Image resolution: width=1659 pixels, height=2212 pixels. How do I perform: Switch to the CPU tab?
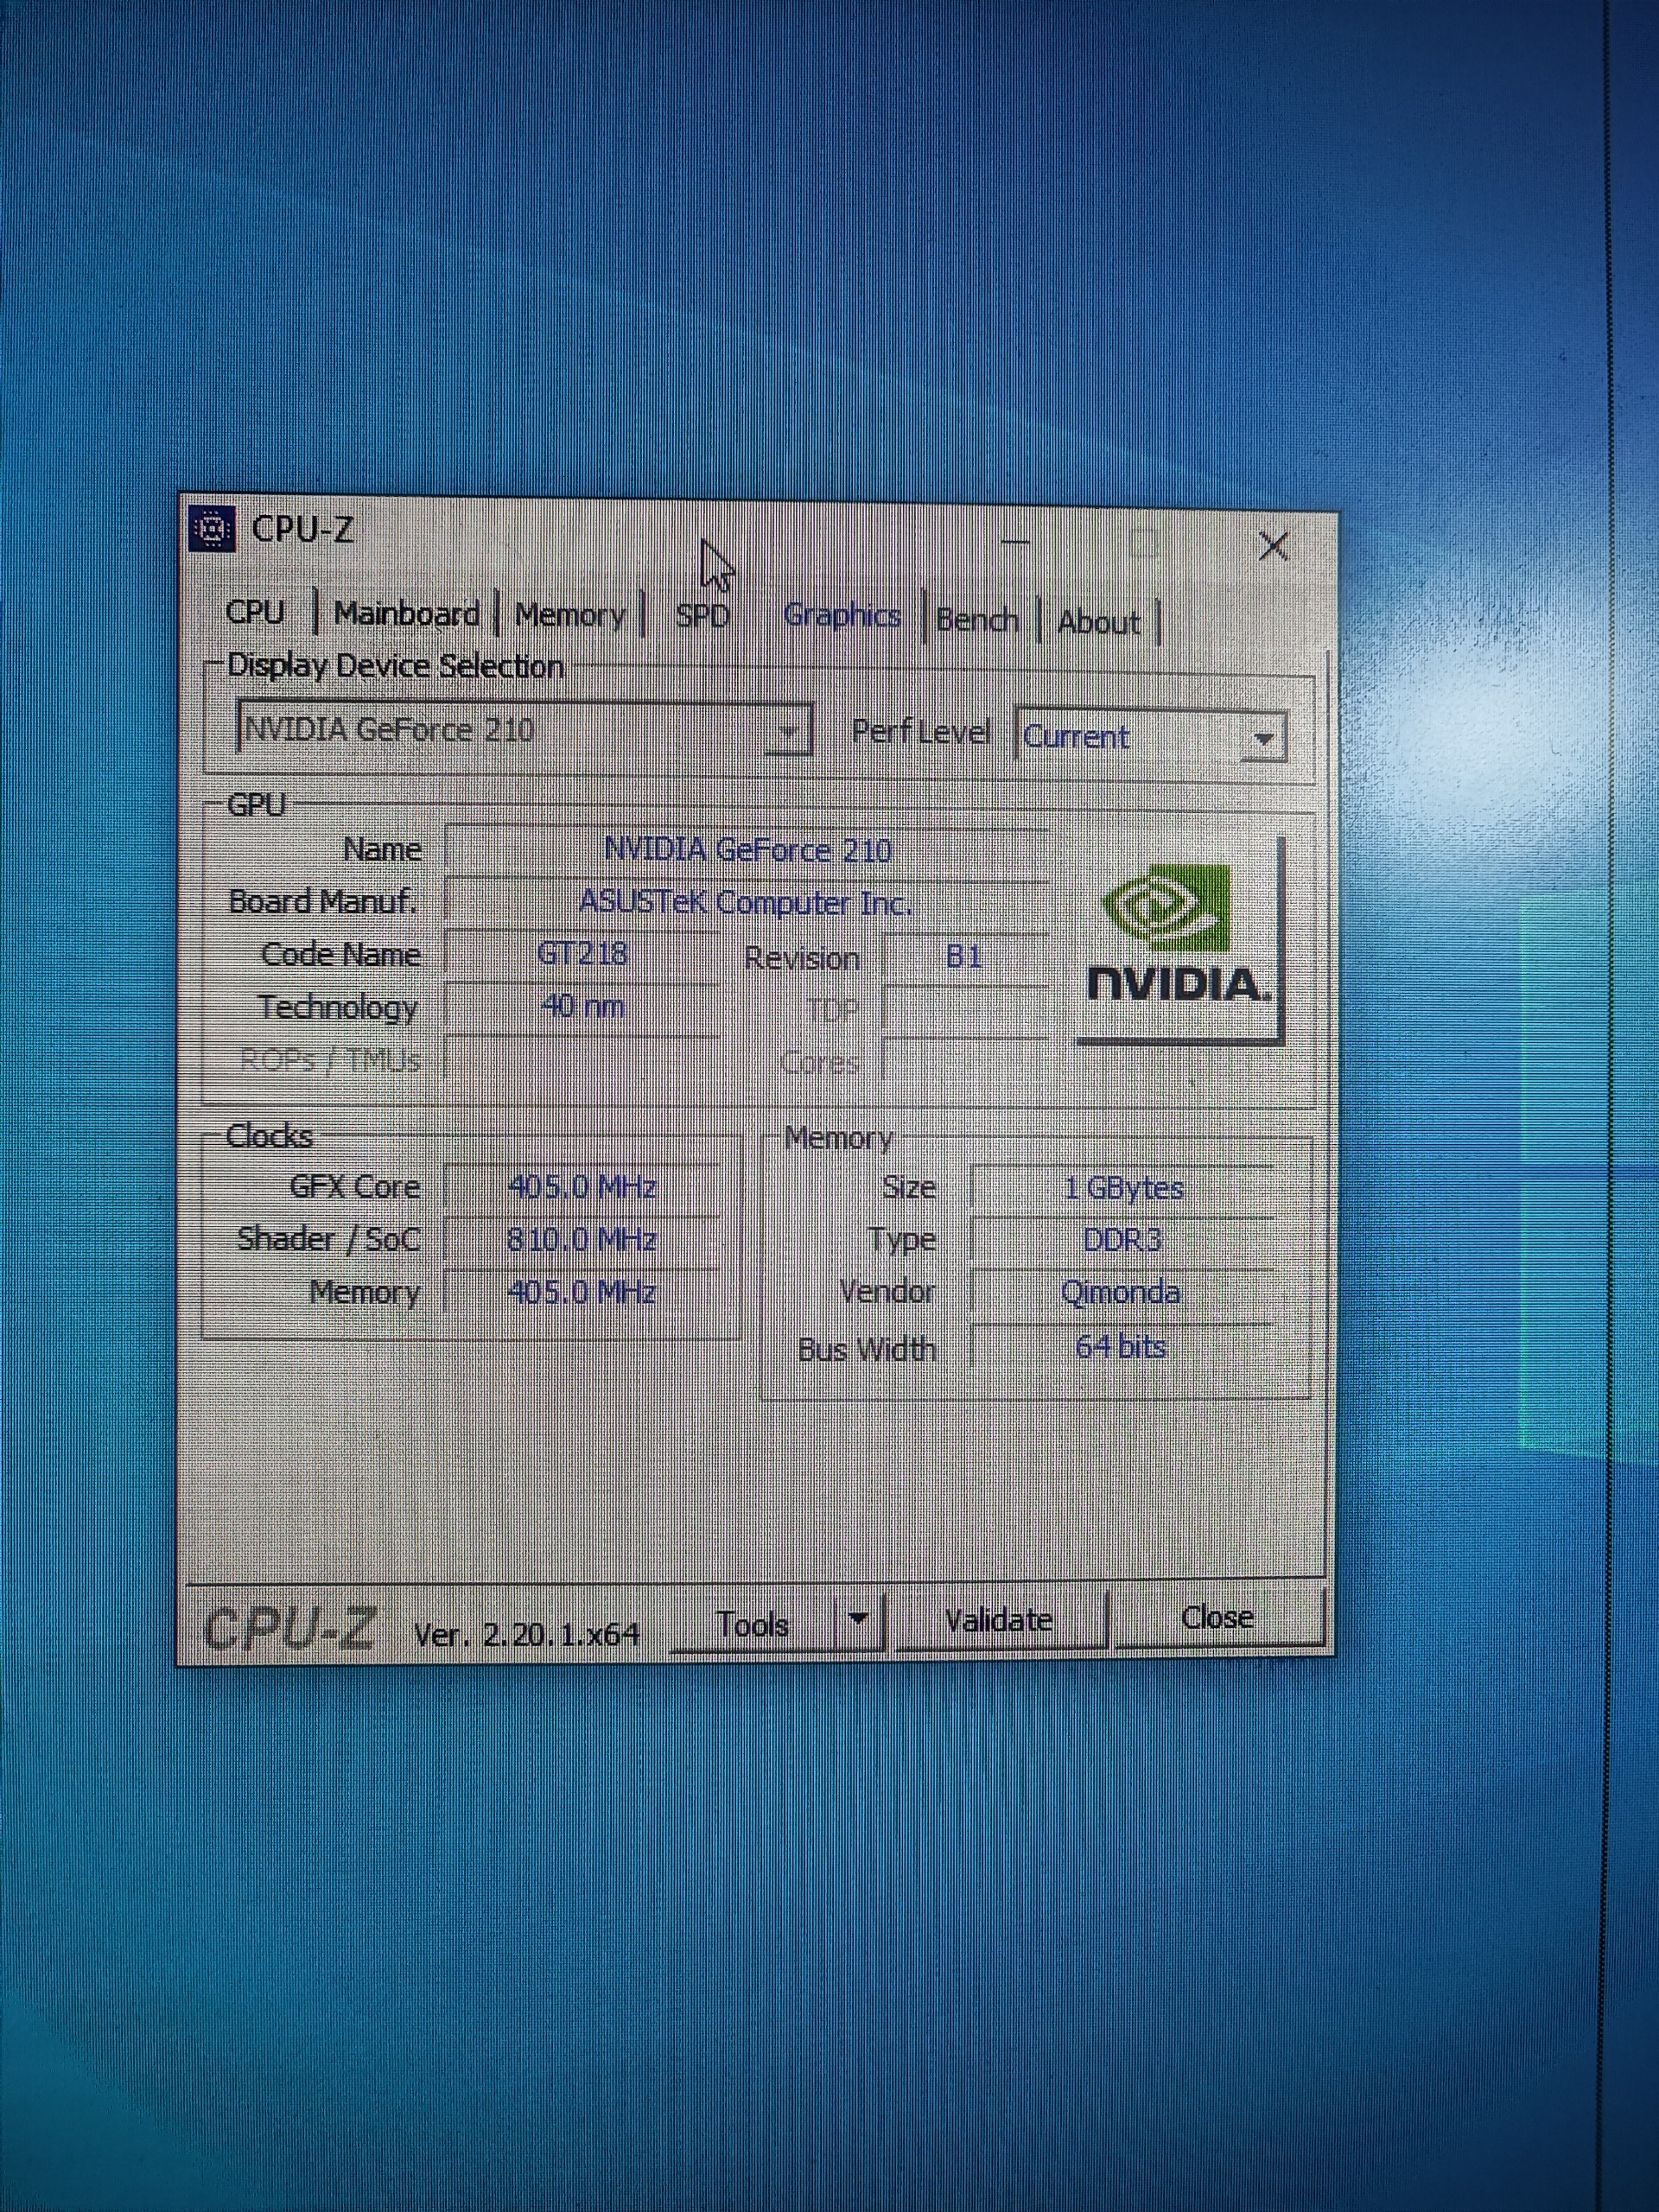click(255, 612)
